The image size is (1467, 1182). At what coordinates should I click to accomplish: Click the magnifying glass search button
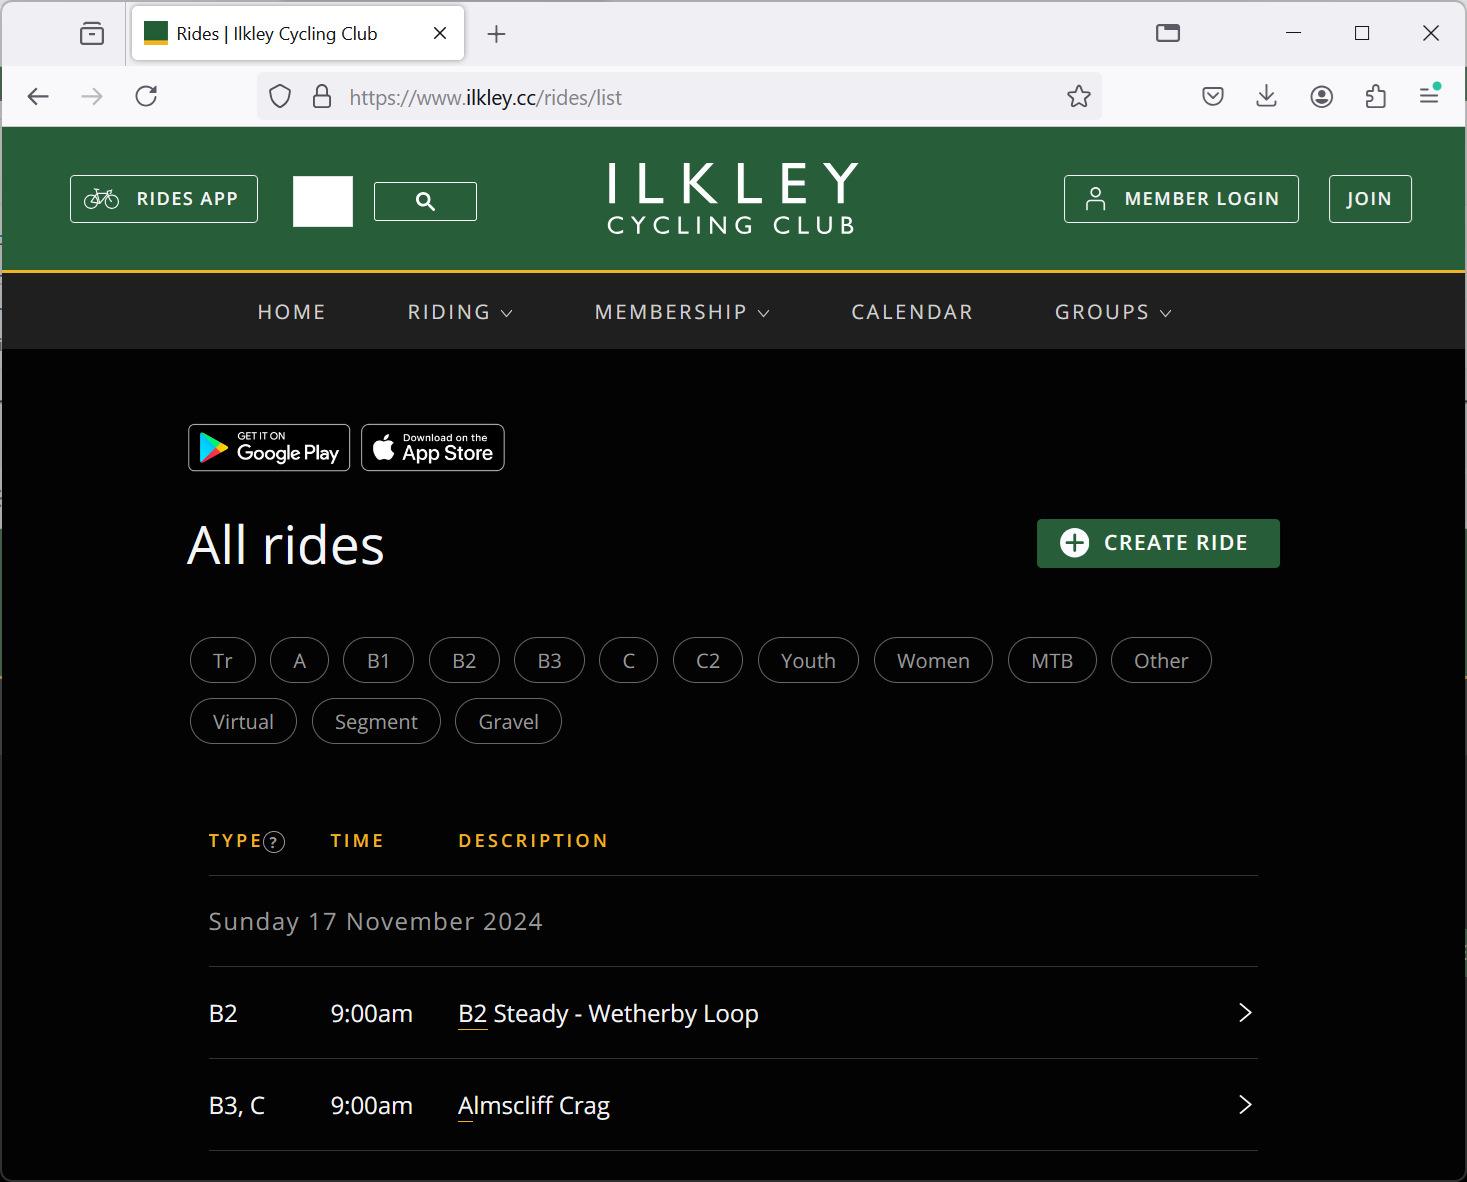(425, 201)
